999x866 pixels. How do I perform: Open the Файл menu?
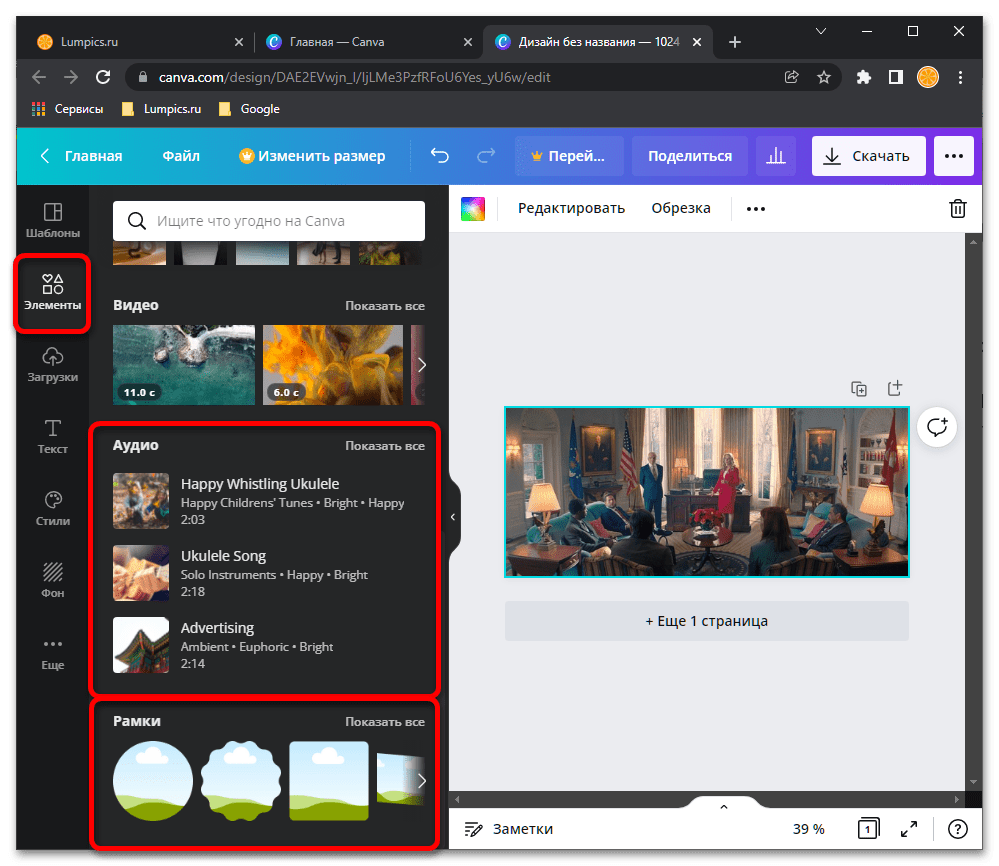point(181,155)
